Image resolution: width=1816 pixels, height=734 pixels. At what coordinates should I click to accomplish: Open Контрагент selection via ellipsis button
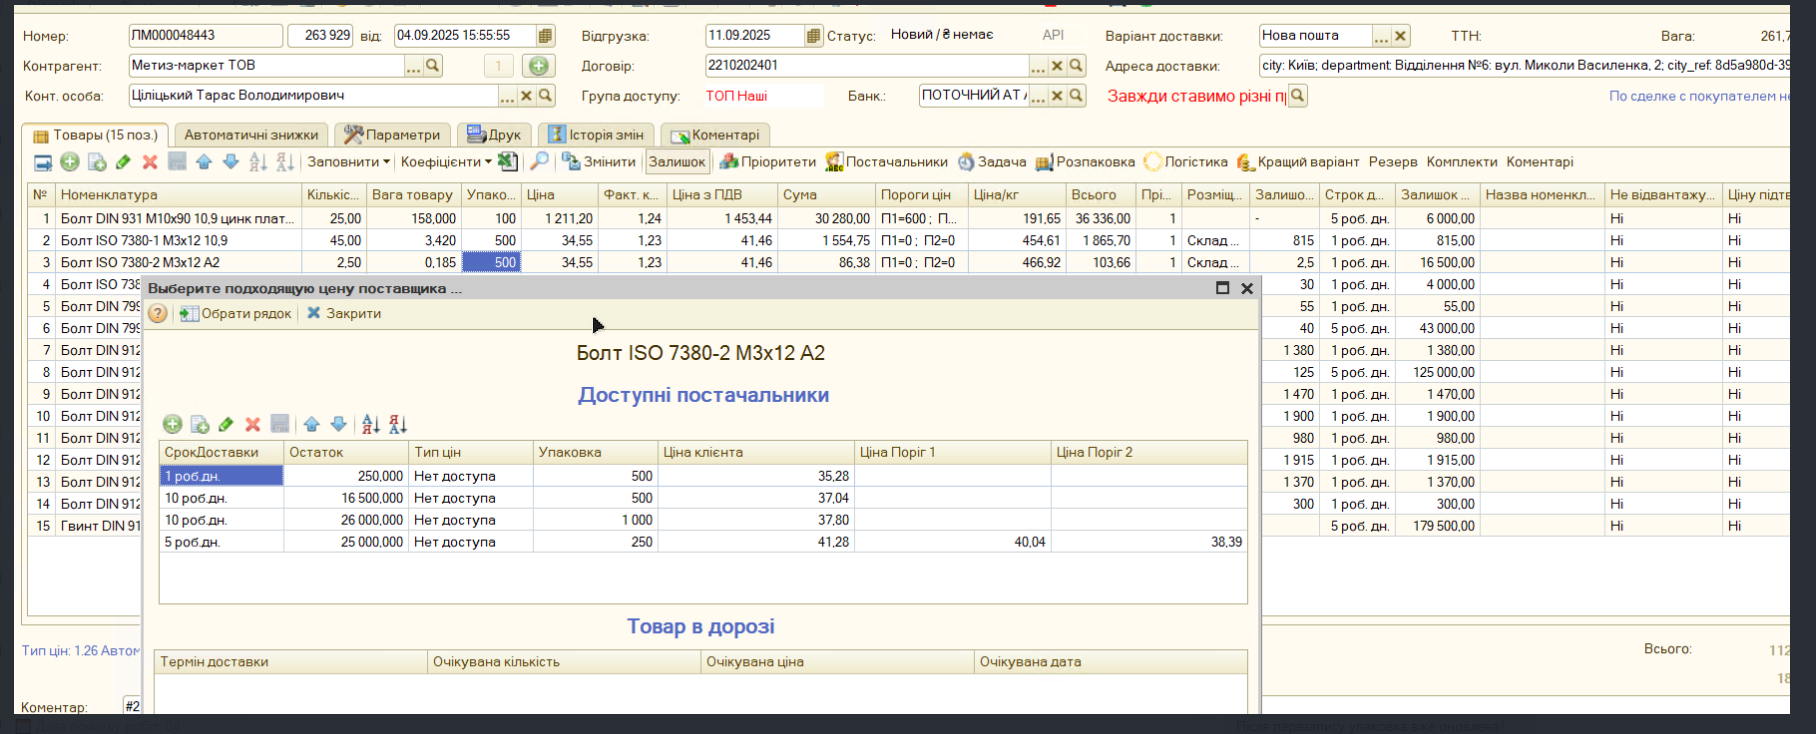click(x=413, y=66)
